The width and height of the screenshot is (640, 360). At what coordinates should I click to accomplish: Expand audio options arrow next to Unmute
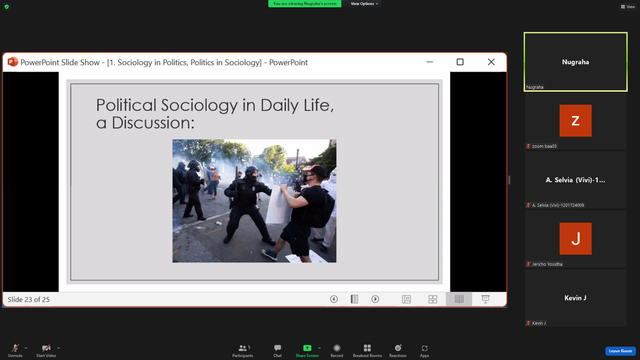26,348
